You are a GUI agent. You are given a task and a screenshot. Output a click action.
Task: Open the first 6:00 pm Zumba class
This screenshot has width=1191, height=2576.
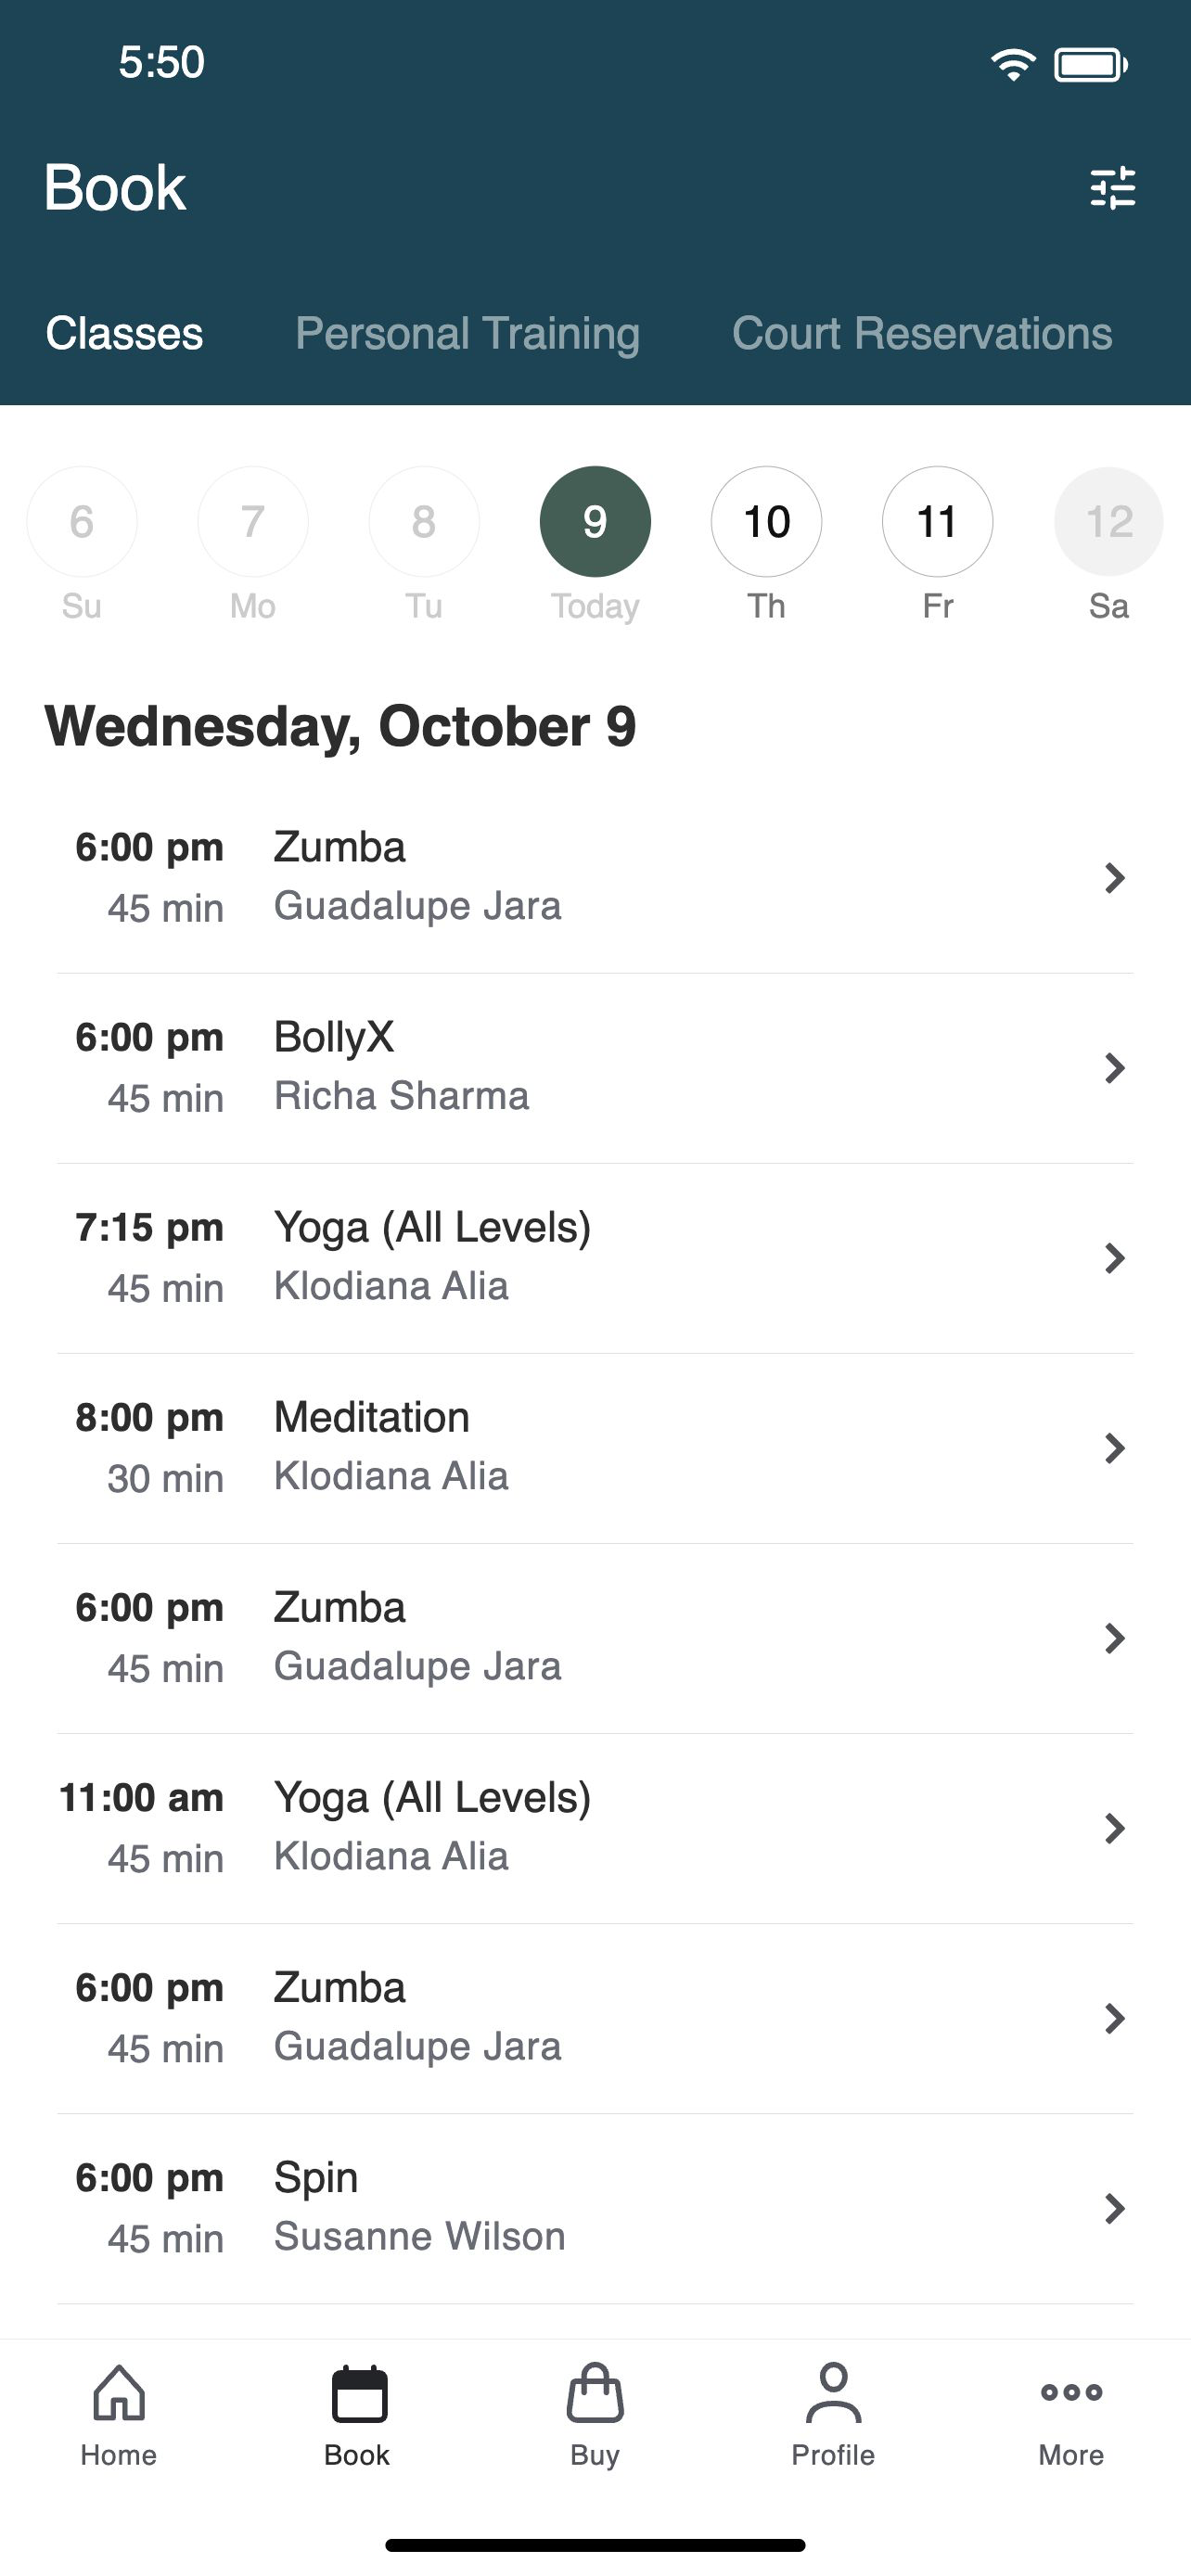pyautogui.click(x=595, y=878)
